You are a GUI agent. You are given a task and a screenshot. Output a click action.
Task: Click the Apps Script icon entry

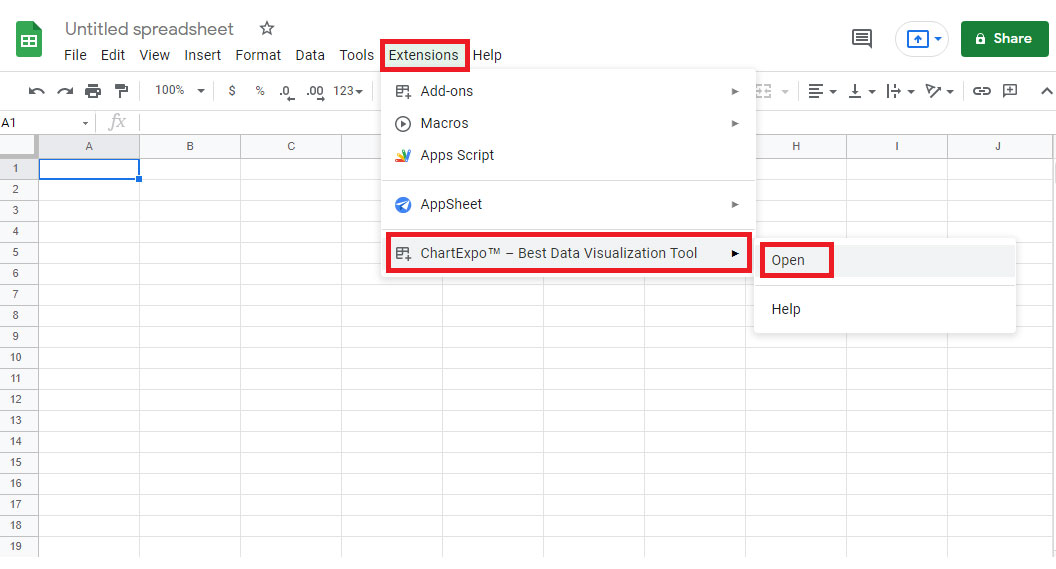(403, 156)
